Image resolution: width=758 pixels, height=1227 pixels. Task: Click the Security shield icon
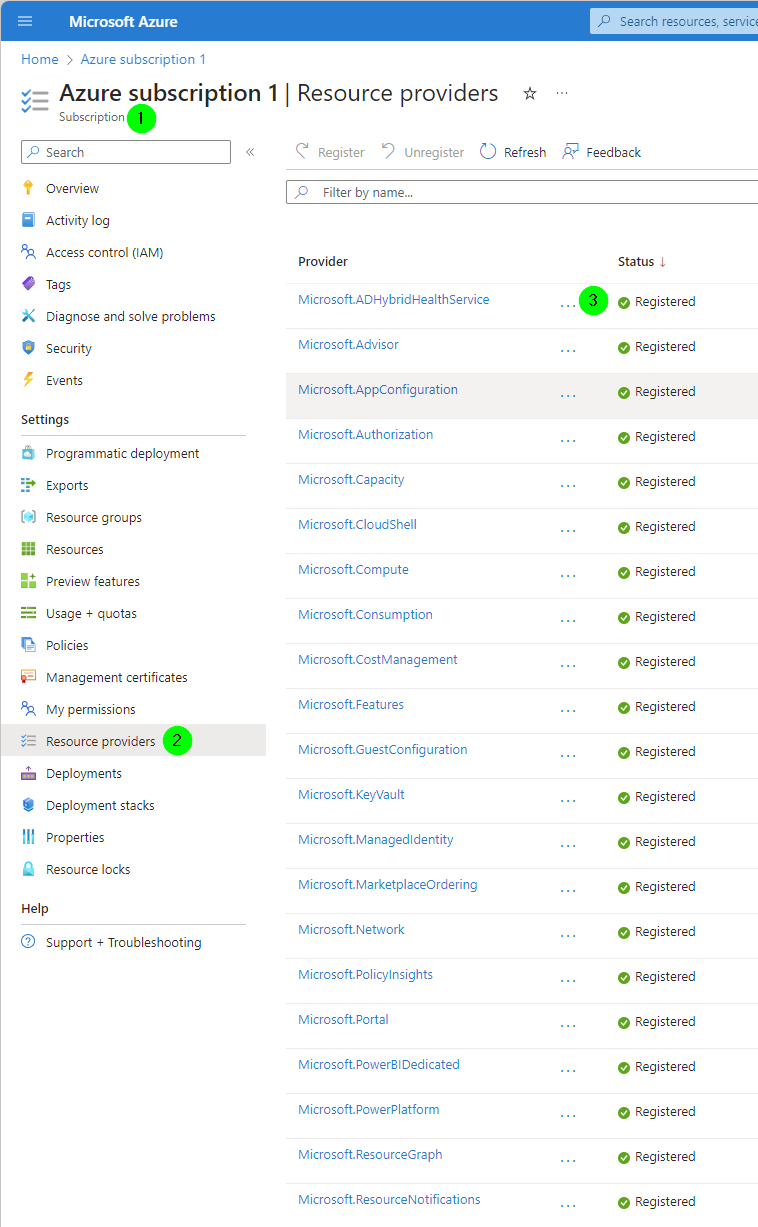(x=28, y=348)
